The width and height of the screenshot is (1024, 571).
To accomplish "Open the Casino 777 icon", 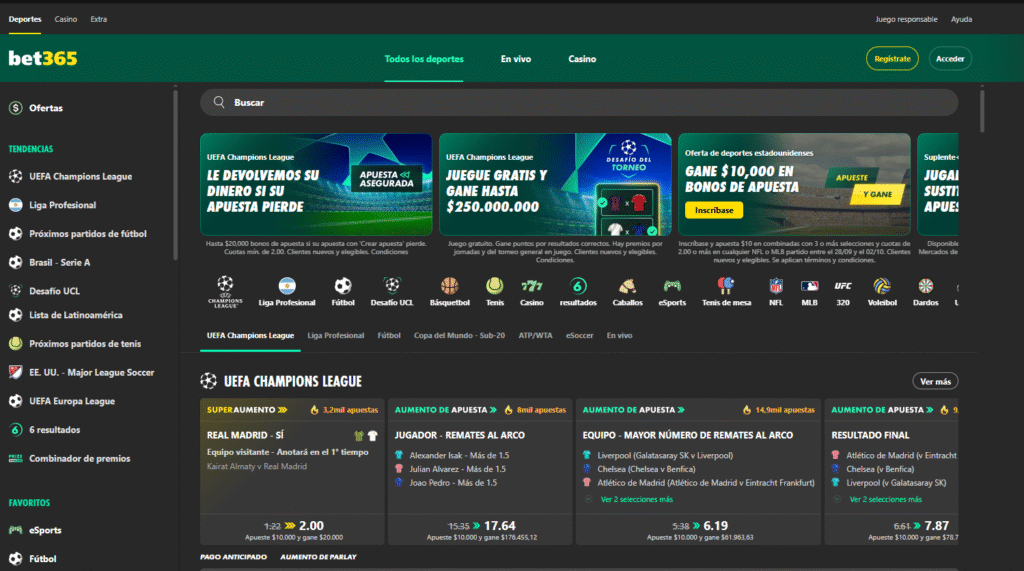I will pyautogui.click(x=532, y=286).
